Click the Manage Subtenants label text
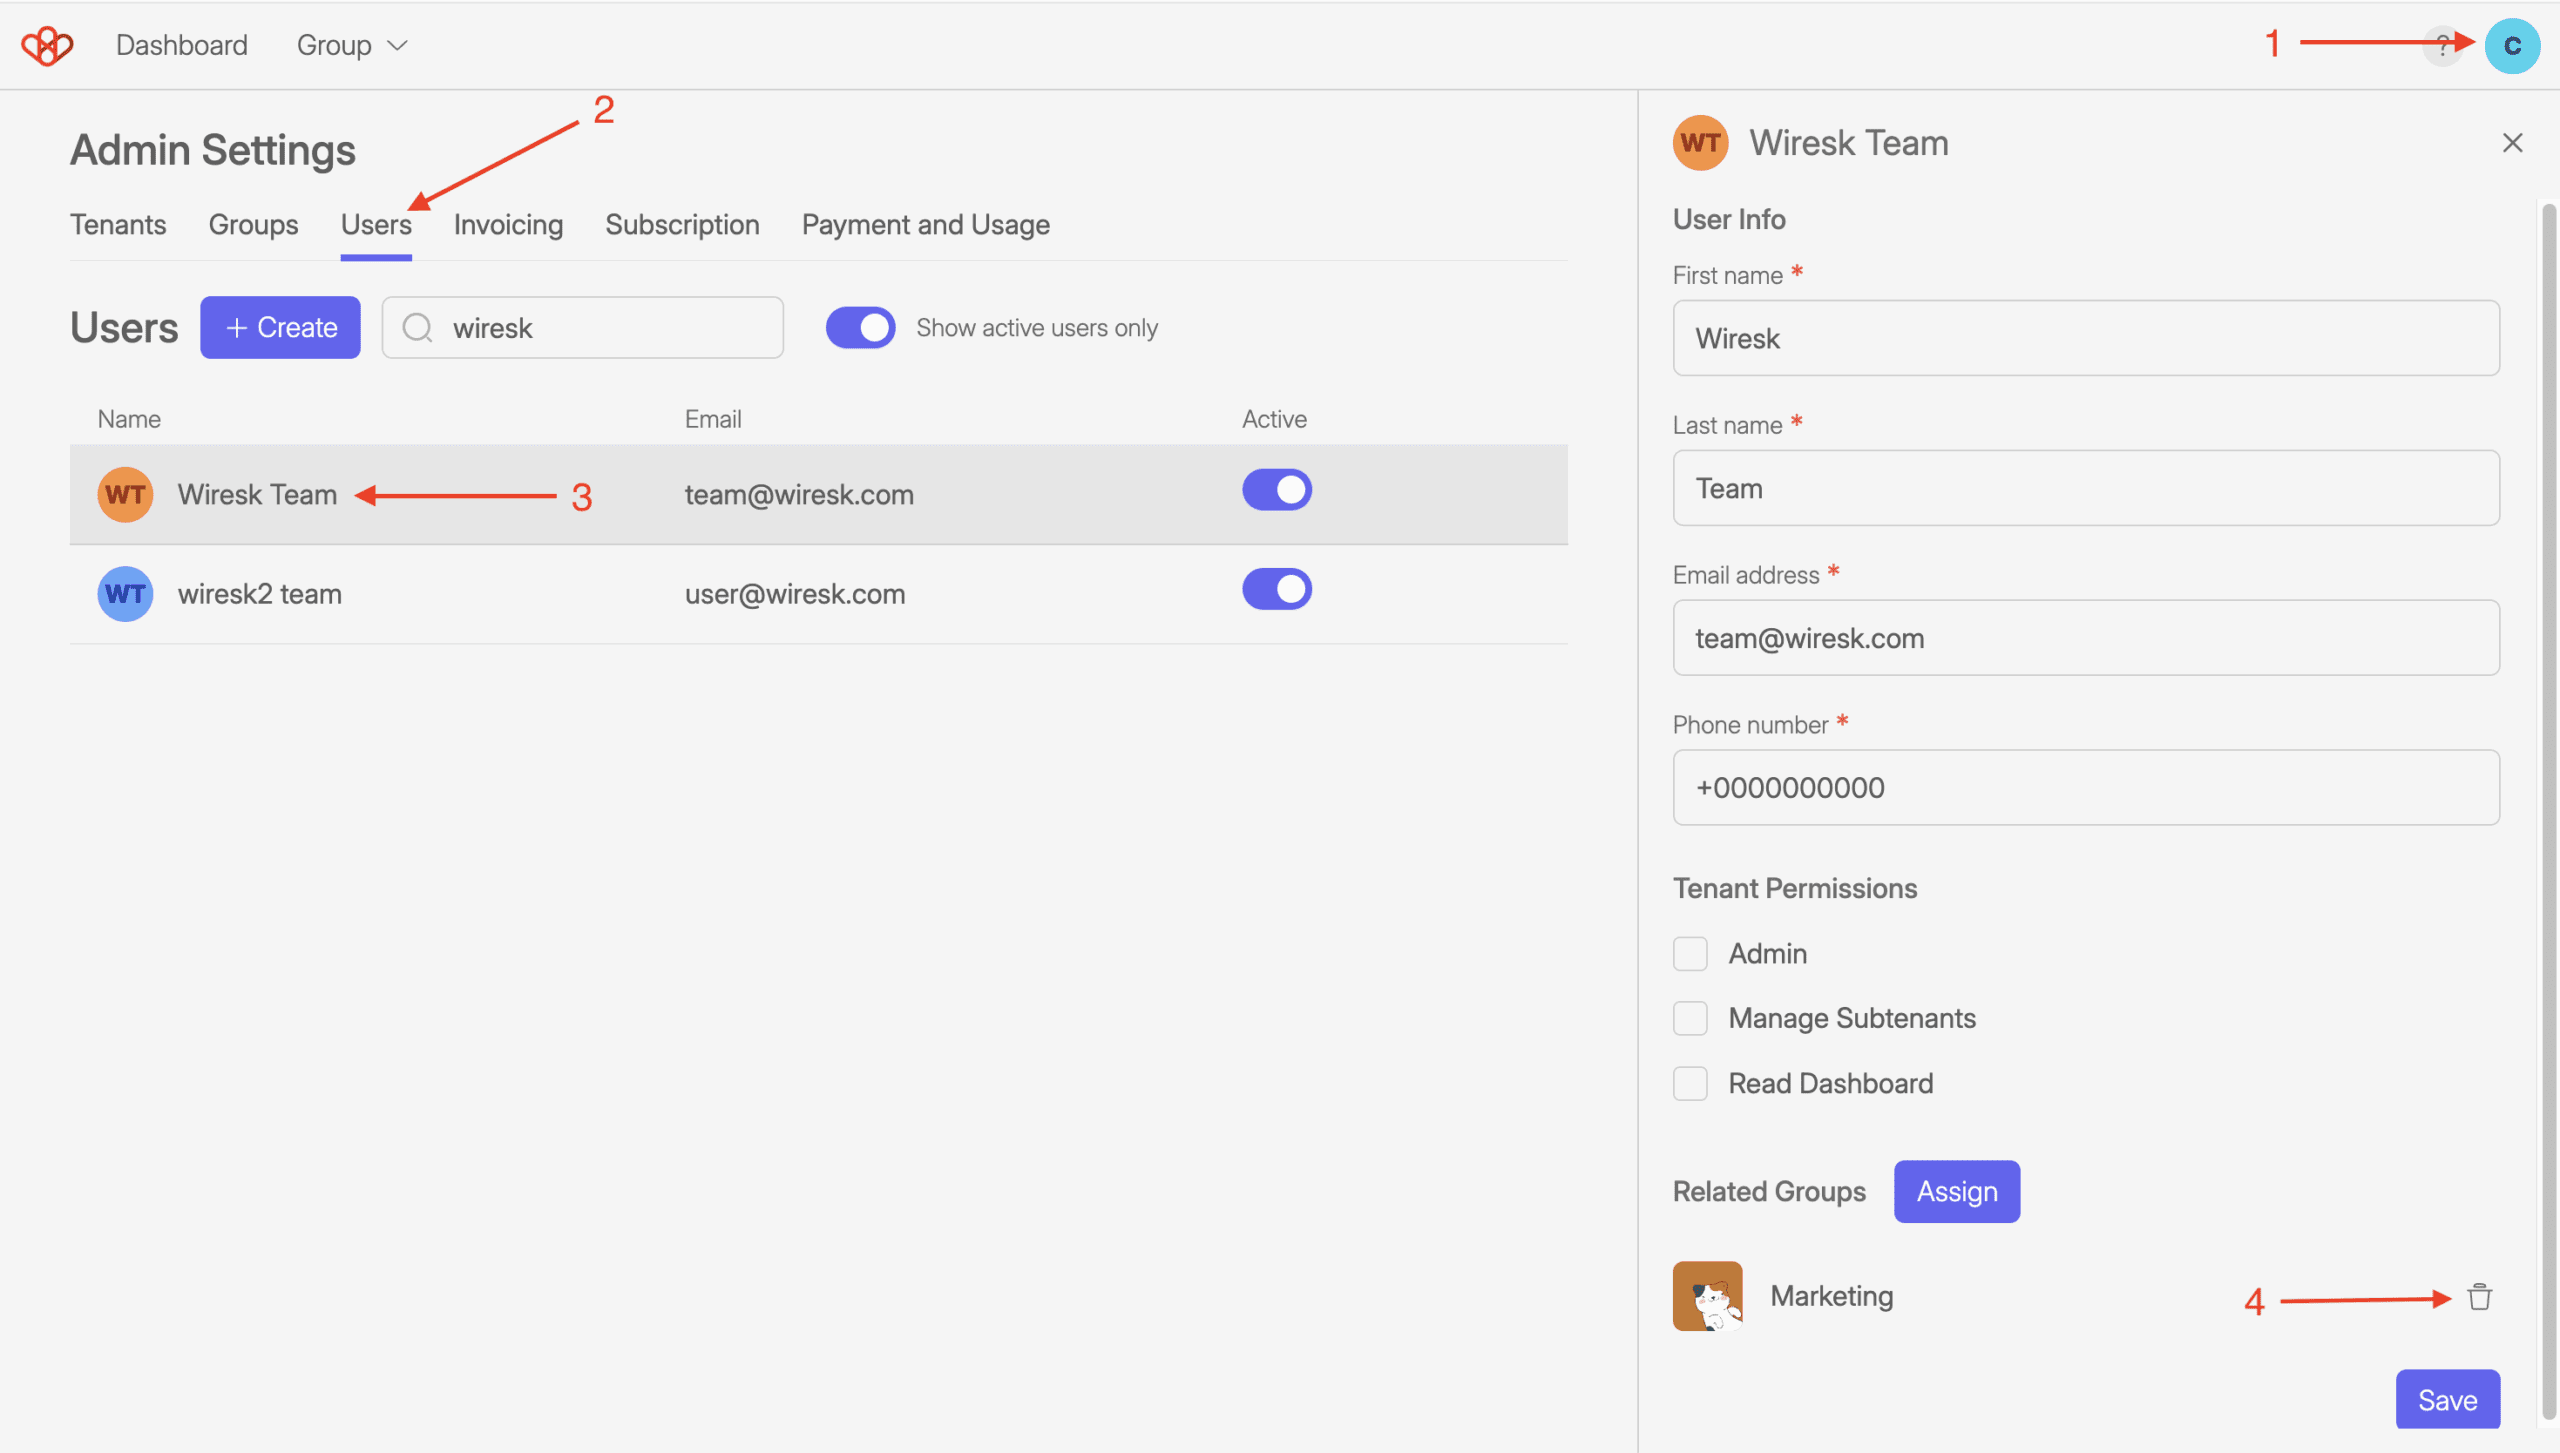 coord(1852,1019)
